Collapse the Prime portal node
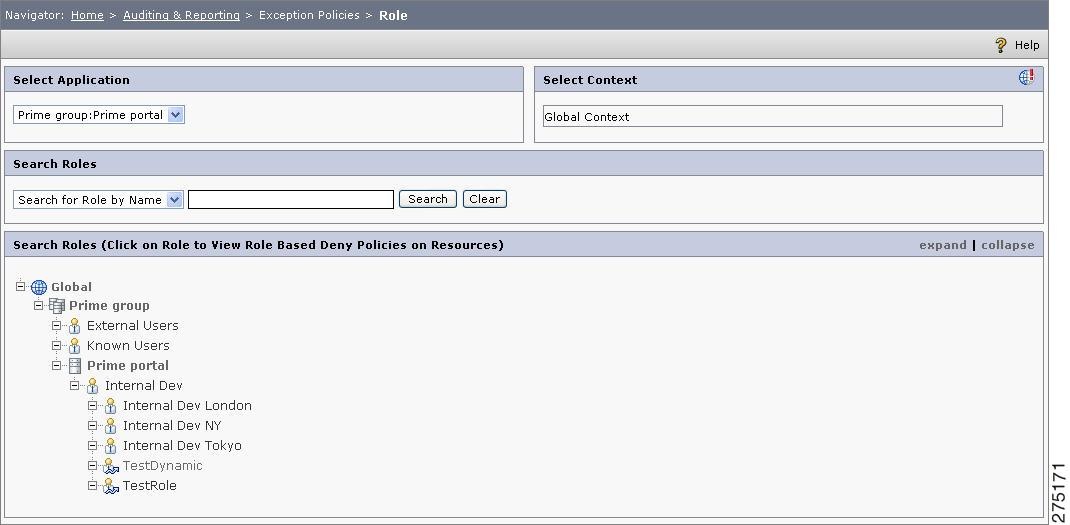 (x=57, y=365)
